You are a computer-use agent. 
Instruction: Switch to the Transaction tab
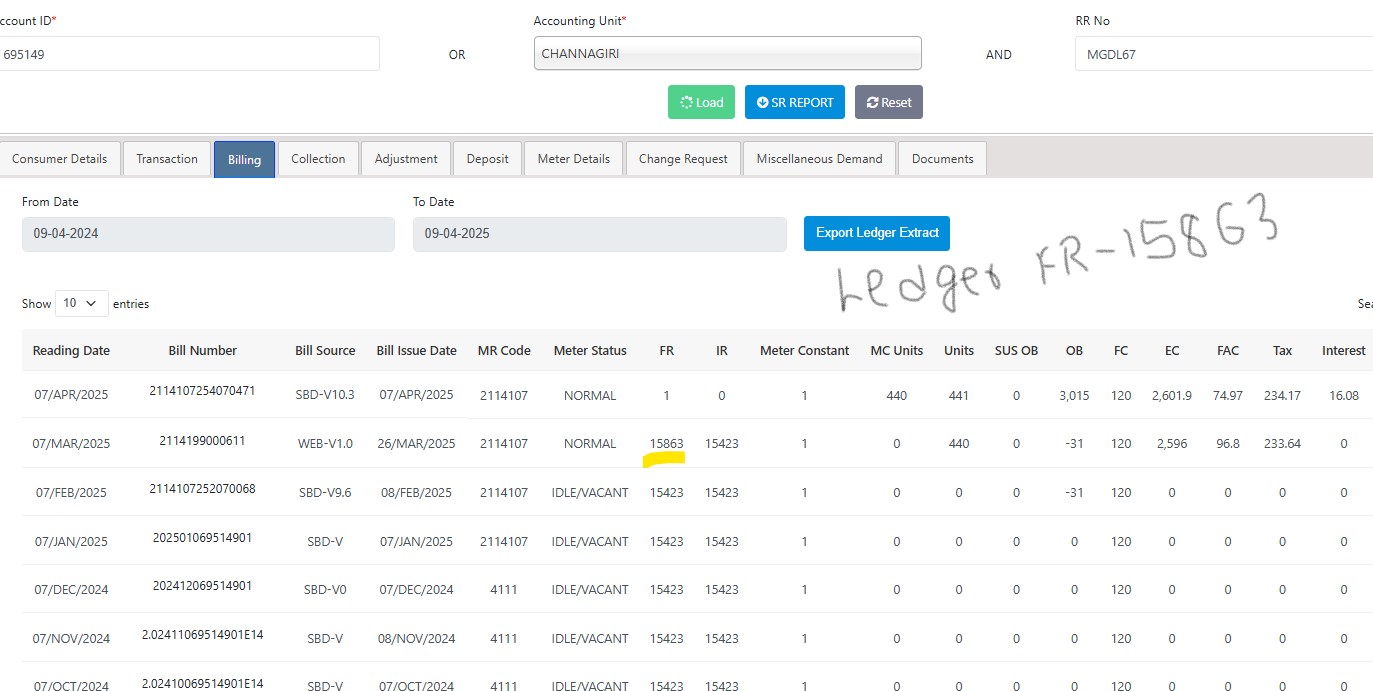pos(167,159)
